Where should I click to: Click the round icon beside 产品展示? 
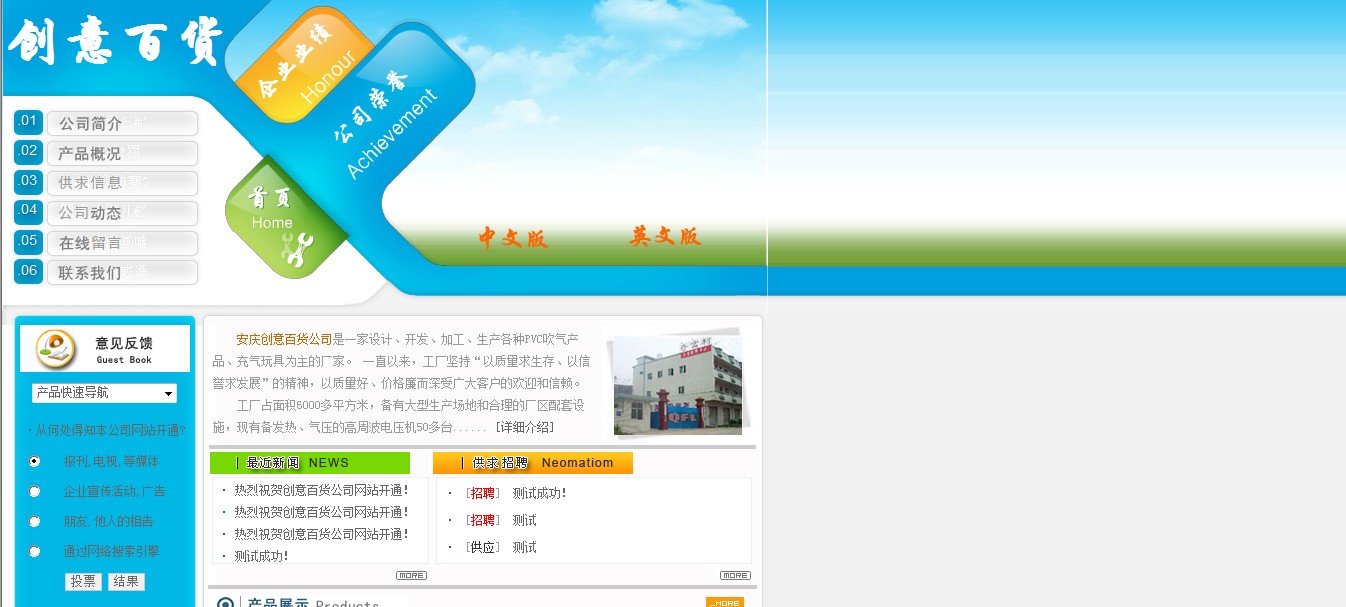point(225,604)
